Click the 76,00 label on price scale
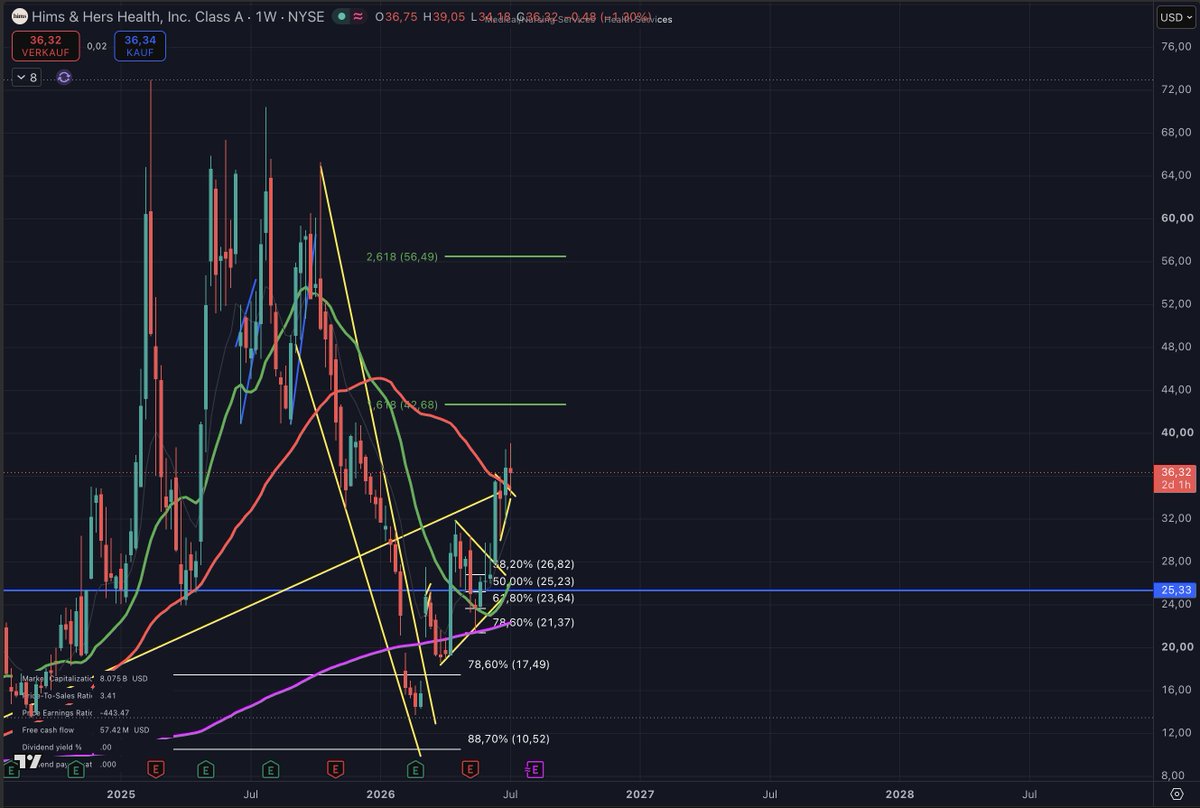This screenshot has height=808, width=1200. 1176,46
